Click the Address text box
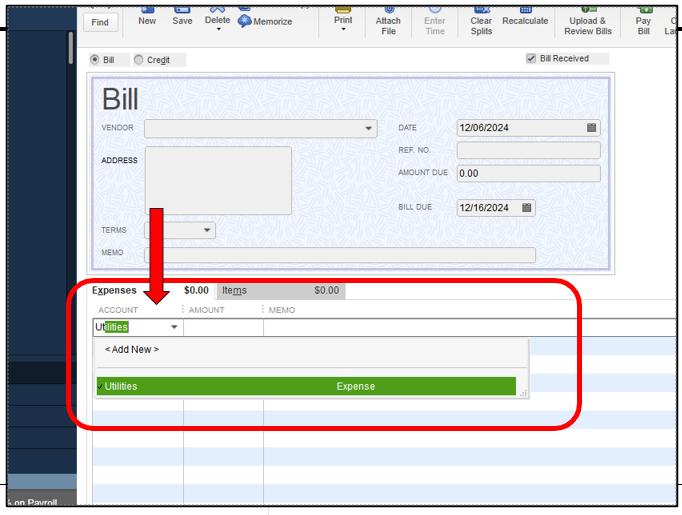The width and height of the screenshot is (682, 515). click(x=218, y=180)
